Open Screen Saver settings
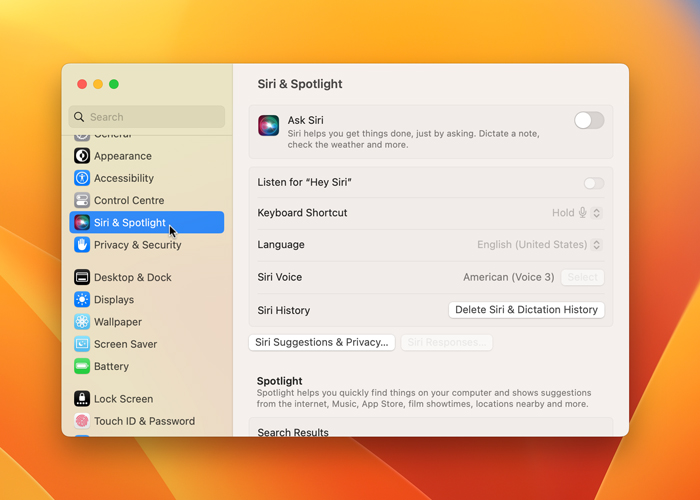This screenshot has height=500, width=700. [x=146, y=344]
